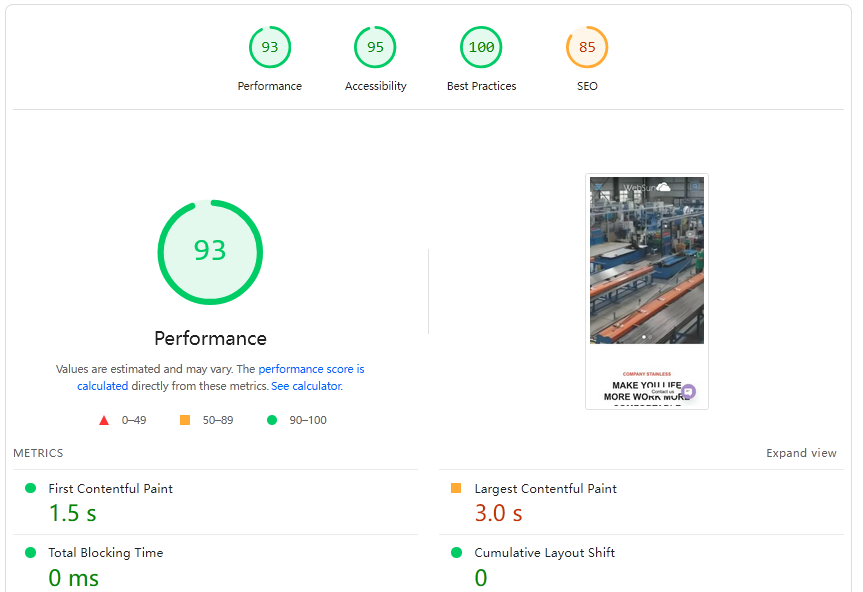
Task: Expand the Total Blocking Time metric
Action: pyautogui.click(x=105, y=553)
